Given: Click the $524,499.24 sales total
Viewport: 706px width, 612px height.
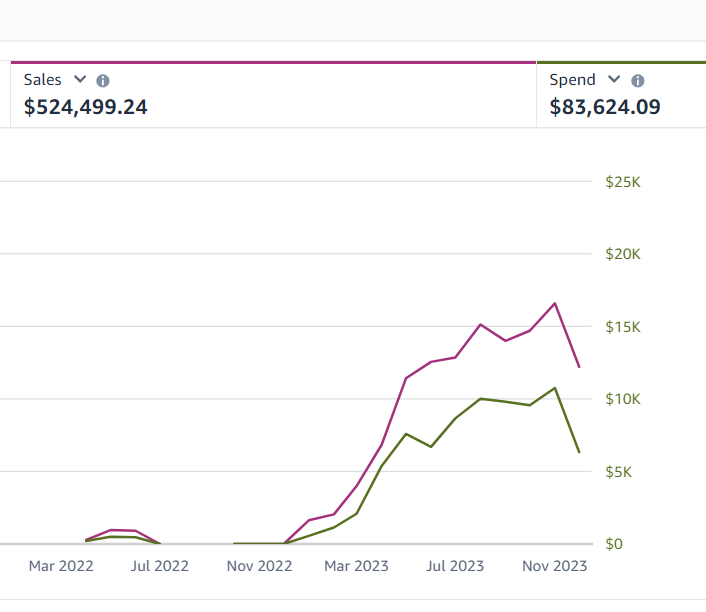Looking at the screenshot, I should coord(86,107).
